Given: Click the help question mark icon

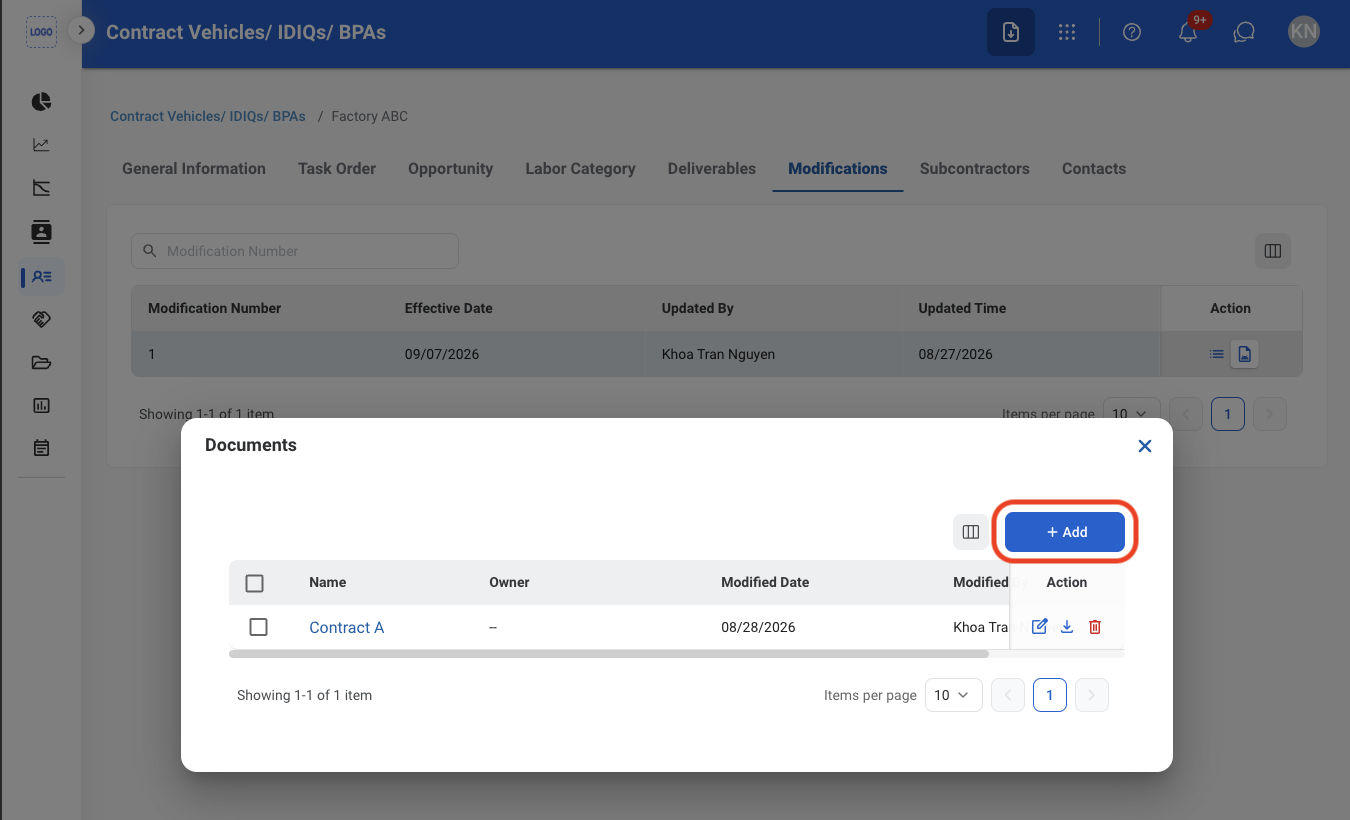Looking at the screenshot, I should coord(1132,32).
